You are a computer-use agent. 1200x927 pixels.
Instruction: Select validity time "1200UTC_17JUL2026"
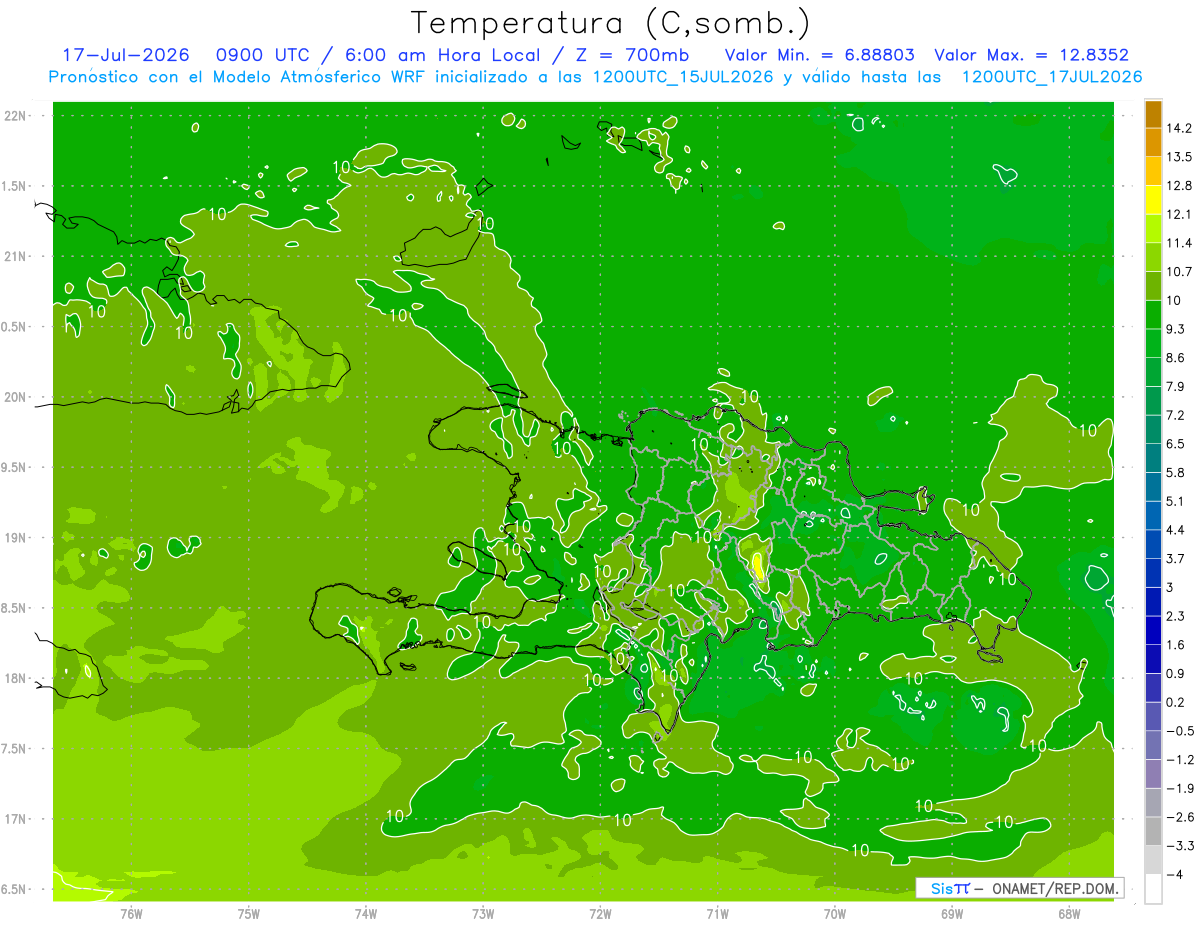pos(1052,77)
